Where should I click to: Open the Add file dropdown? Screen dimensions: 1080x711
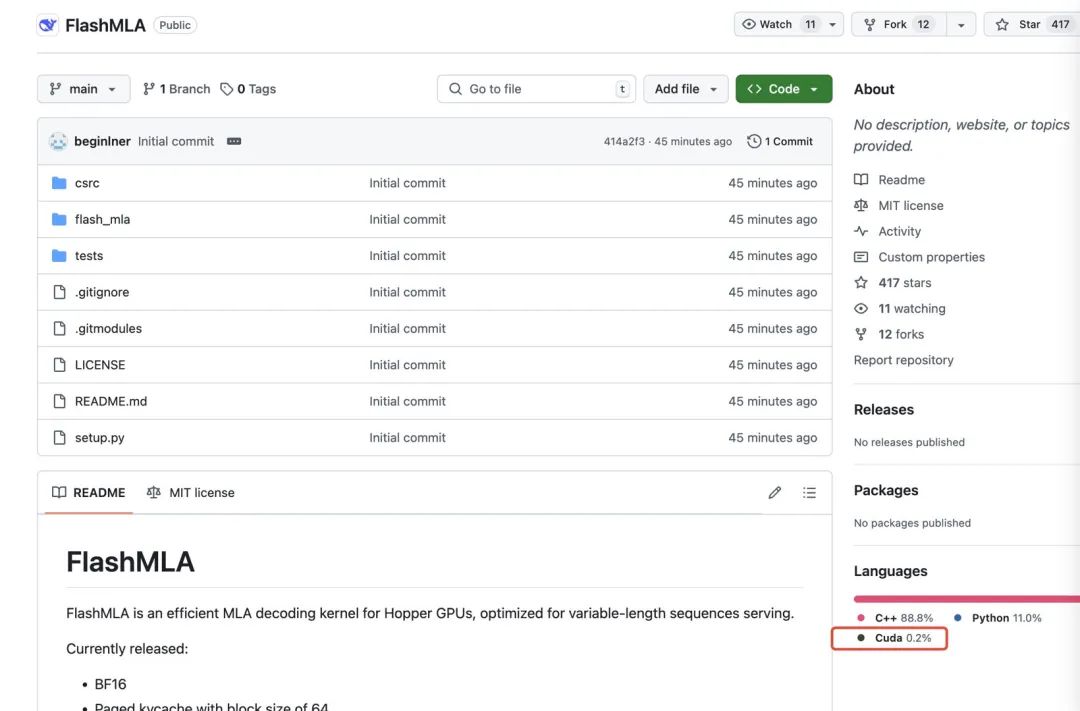click(685, 89)
